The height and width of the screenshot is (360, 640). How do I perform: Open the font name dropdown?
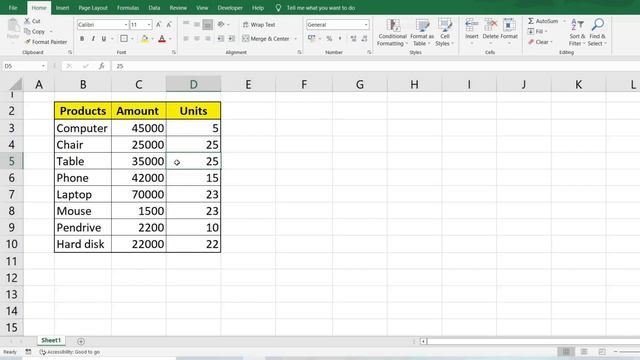point(126,25)
